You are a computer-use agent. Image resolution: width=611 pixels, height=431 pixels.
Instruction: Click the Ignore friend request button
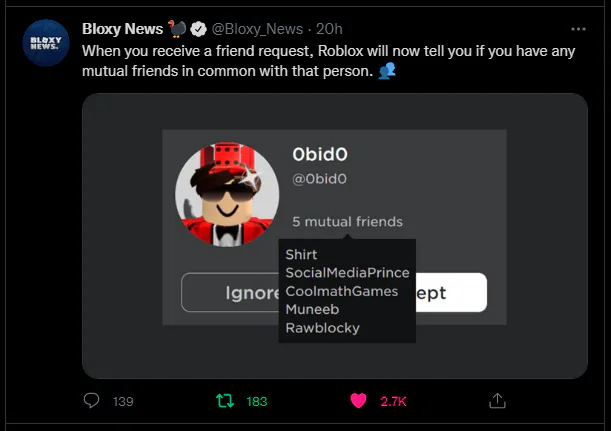[x=232, y=293]
